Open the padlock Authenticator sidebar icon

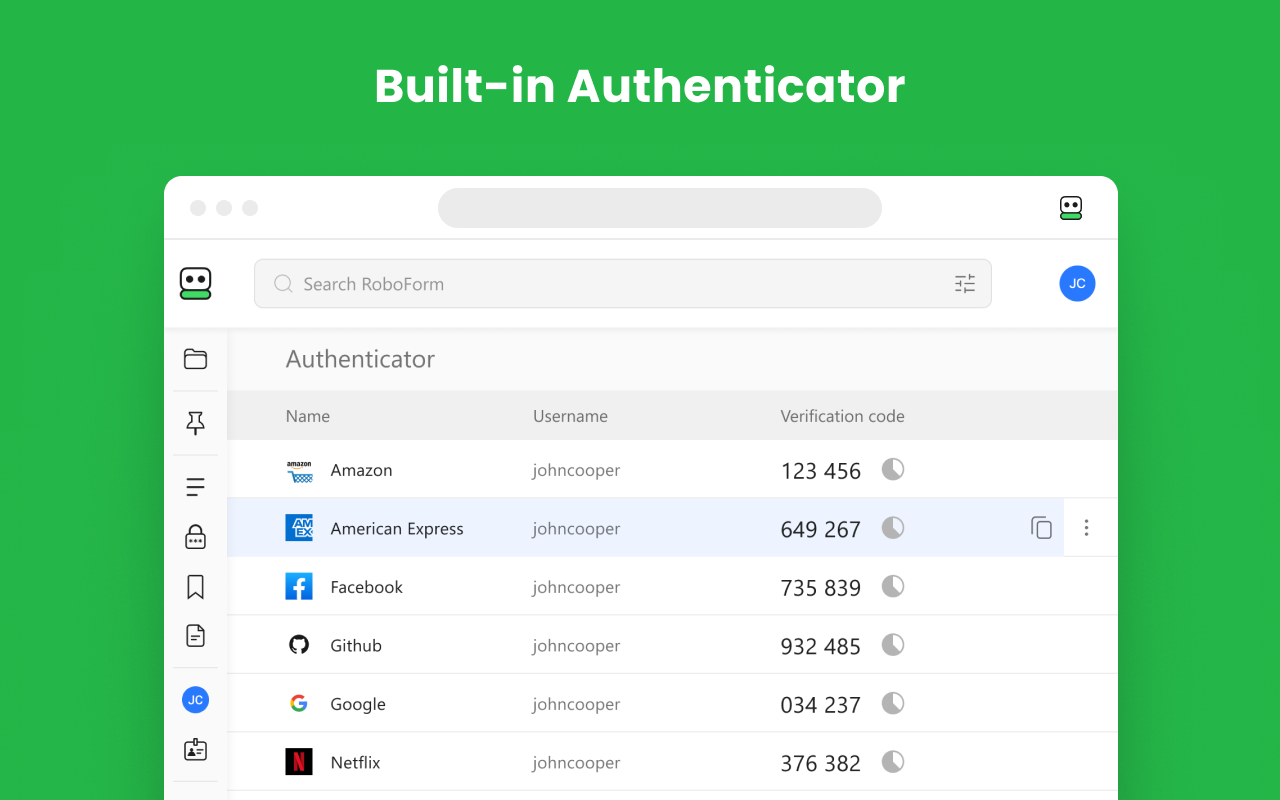(195, 537)
